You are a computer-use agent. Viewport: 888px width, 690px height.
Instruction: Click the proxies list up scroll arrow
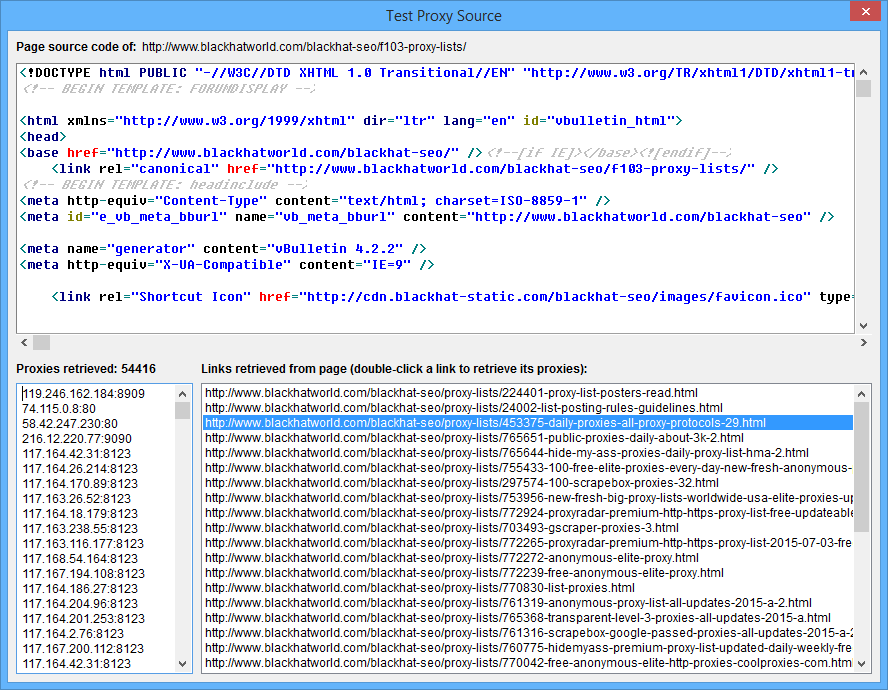click(x=182, y=394)
